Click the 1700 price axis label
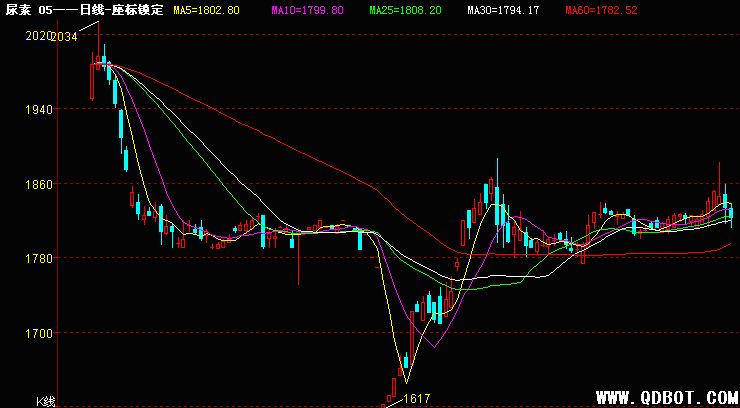The height and width of the screenshot is (408, 740). 36,333
